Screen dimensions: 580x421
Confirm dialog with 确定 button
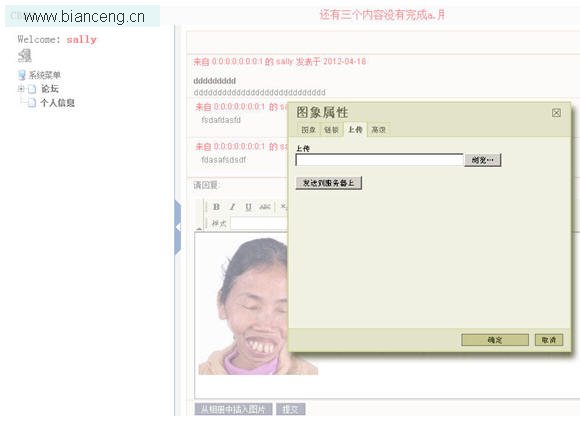coord(495,340)
